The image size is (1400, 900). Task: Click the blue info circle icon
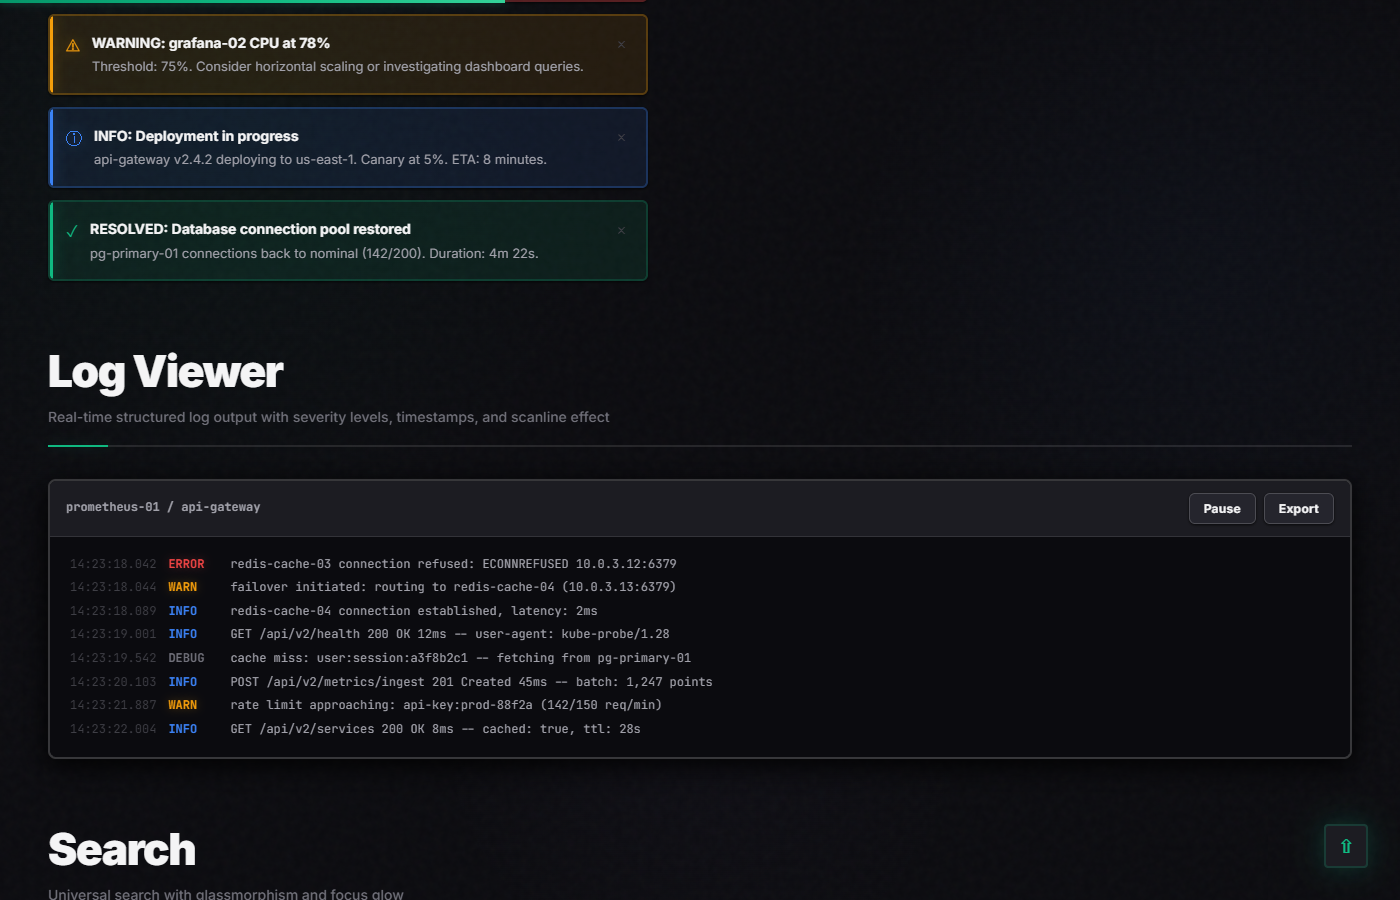coord(74,138)
